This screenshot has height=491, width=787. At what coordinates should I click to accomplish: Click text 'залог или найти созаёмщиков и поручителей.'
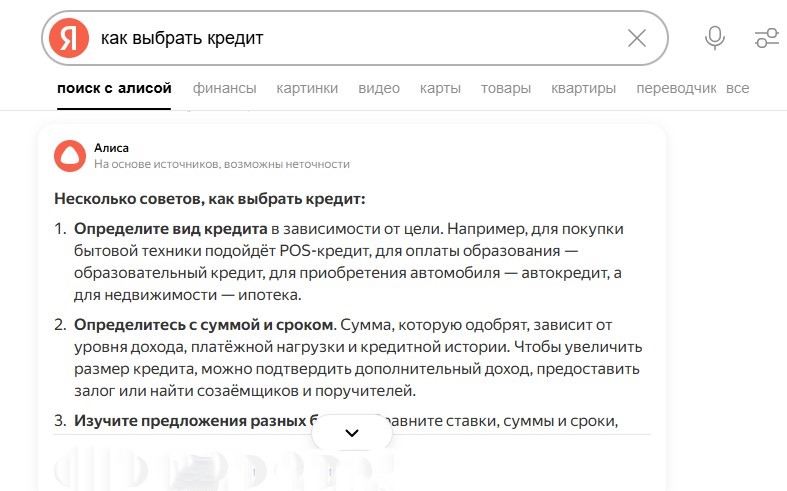coord(245,391)
